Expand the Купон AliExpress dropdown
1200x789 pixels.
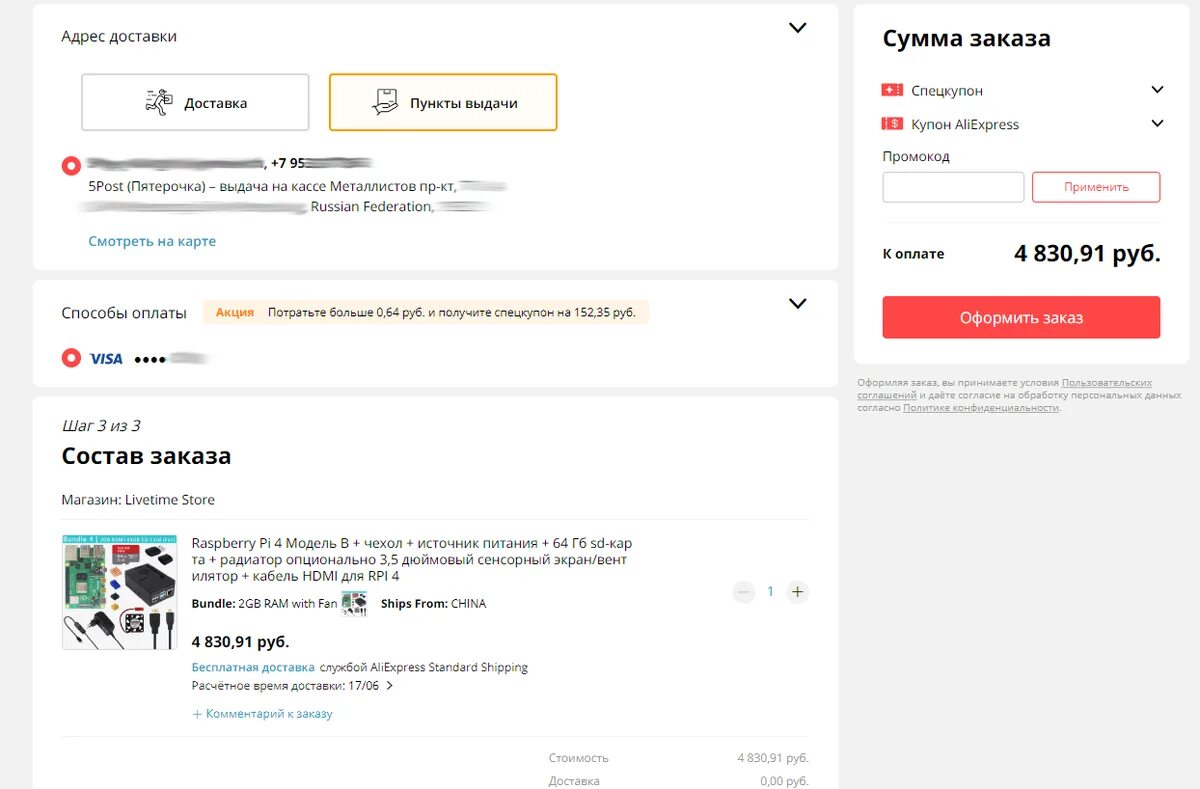coord(1157,124)
